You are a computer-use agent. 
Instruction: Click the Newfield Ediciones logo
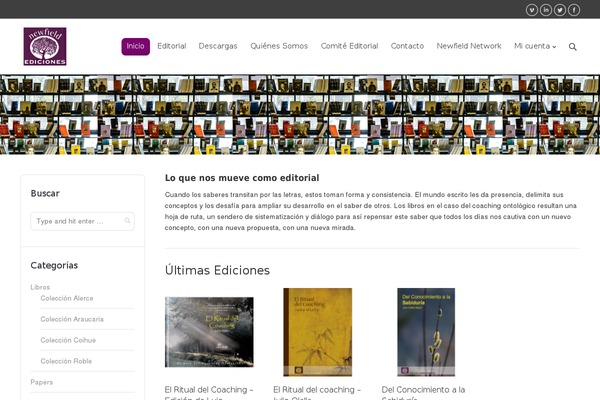[x=45, y=46]
